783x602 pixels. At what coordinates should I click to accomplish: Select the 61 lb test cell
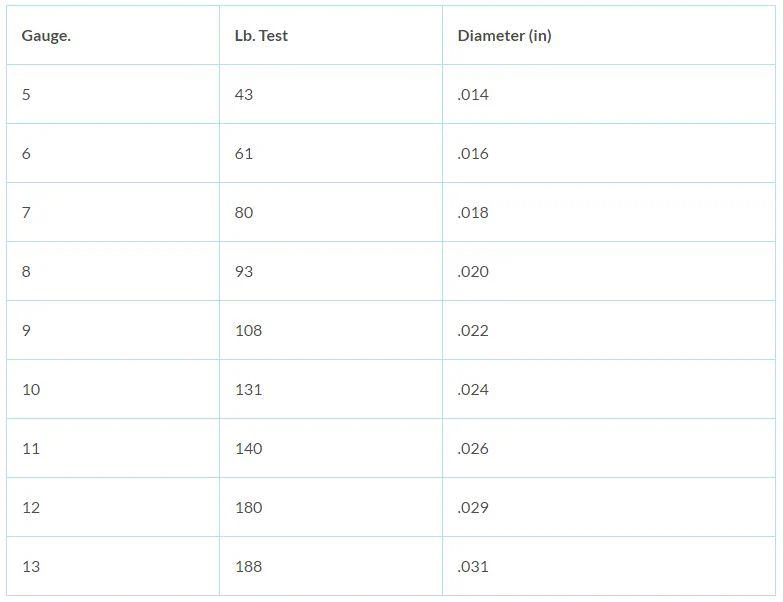pyautogui.click(x=244, y=154)
